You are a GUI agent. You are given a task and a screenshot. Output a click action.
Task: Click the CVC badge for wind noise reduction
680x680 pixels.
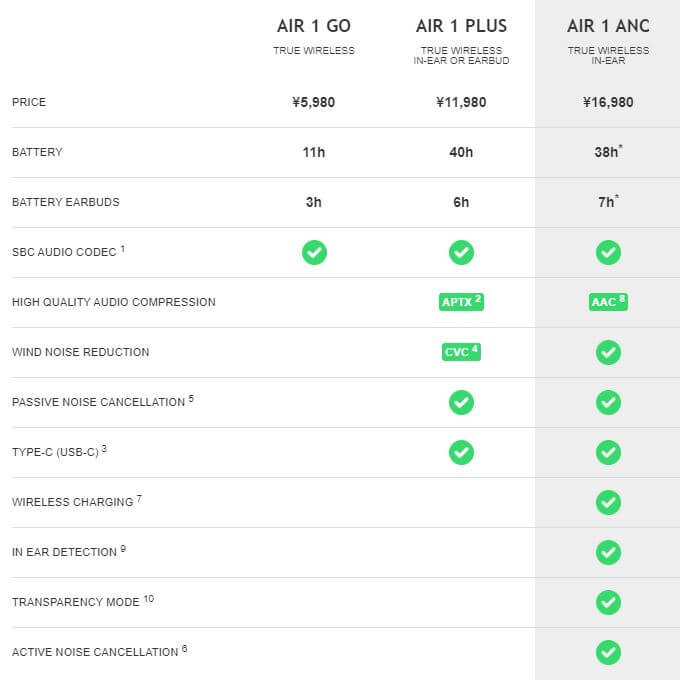click(461, 352)
